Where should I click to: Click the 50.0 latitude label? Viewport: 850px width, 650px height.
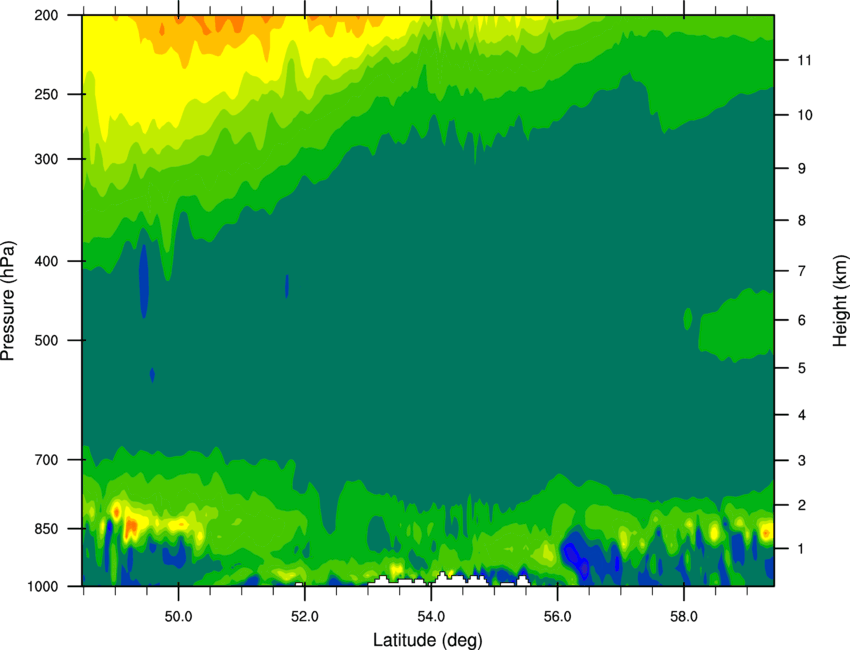coord(178,617)
